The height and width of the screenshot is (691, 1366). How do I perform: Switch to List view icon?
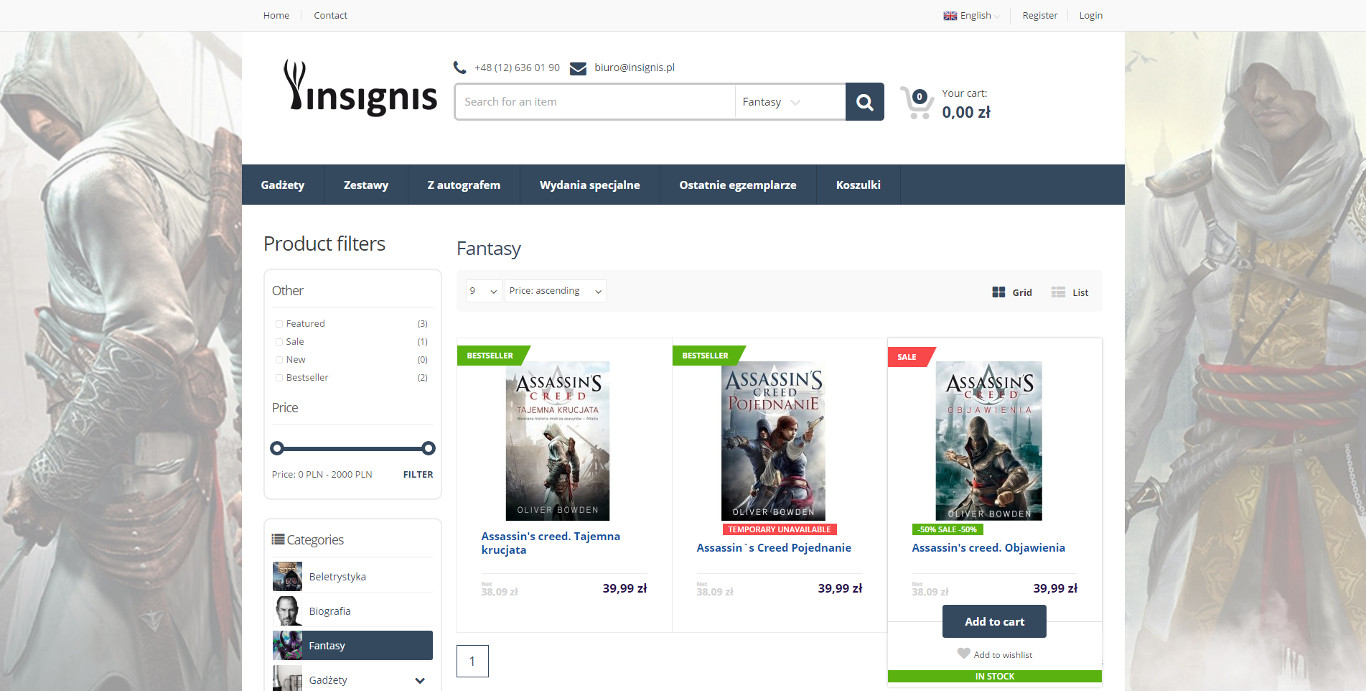click(1058, 292)
